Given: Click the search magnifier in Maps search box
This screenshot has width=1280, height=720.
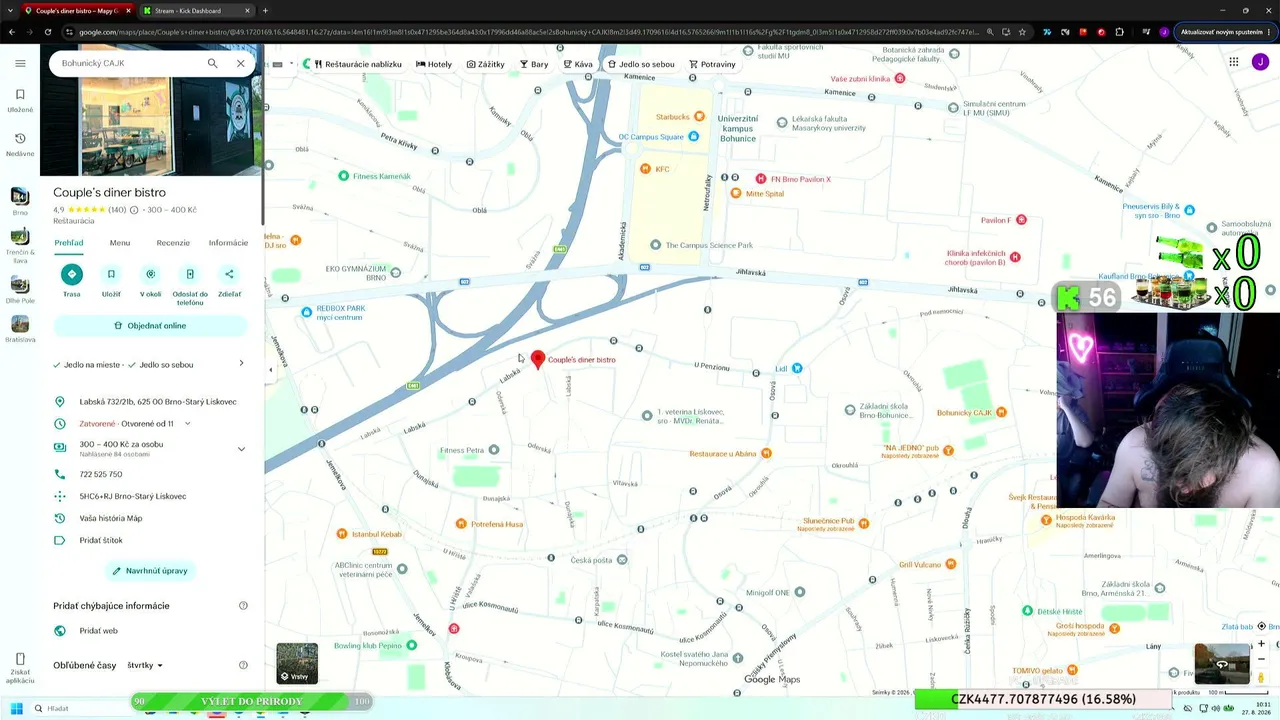Looking at the screenshot, I should [x=212, y=63].
